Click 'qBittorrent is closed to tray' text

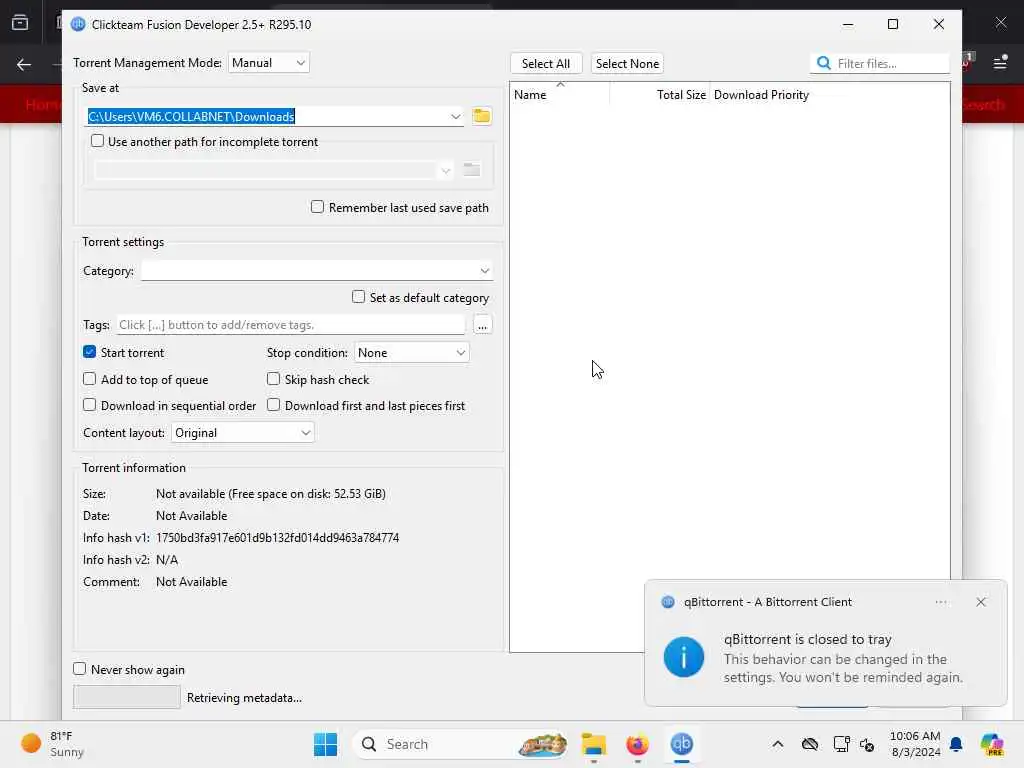point(807,639)
